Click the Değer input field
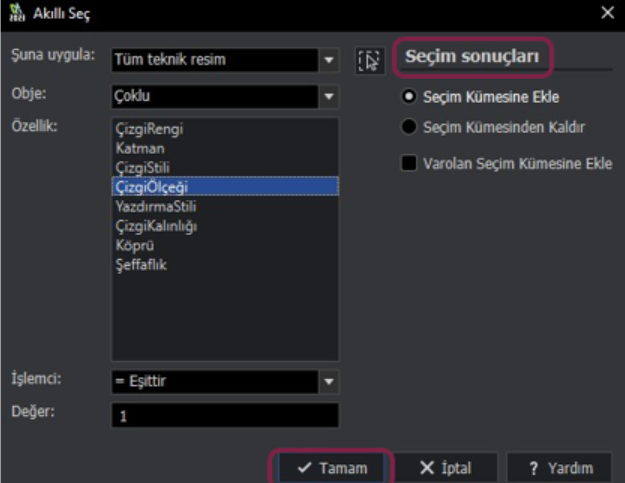Viewport: 625px width, 483px height. click(x=225, y=416)
